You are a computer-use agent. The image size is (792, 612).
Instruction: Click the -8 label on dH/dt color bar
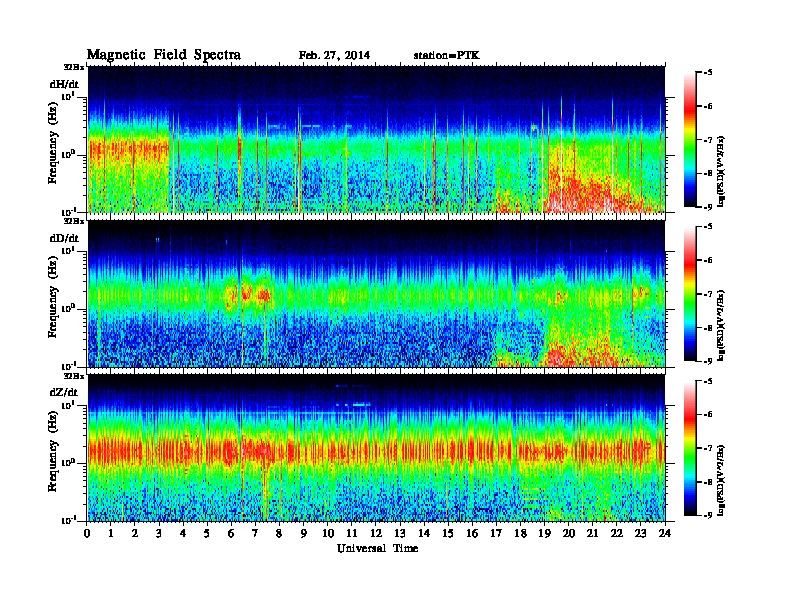pos(708,173)
